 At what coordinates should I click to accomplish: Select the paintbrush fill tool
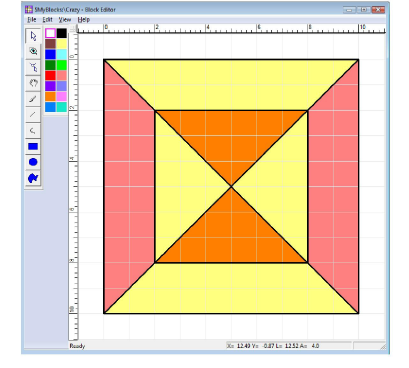click(x=33, y=99)
